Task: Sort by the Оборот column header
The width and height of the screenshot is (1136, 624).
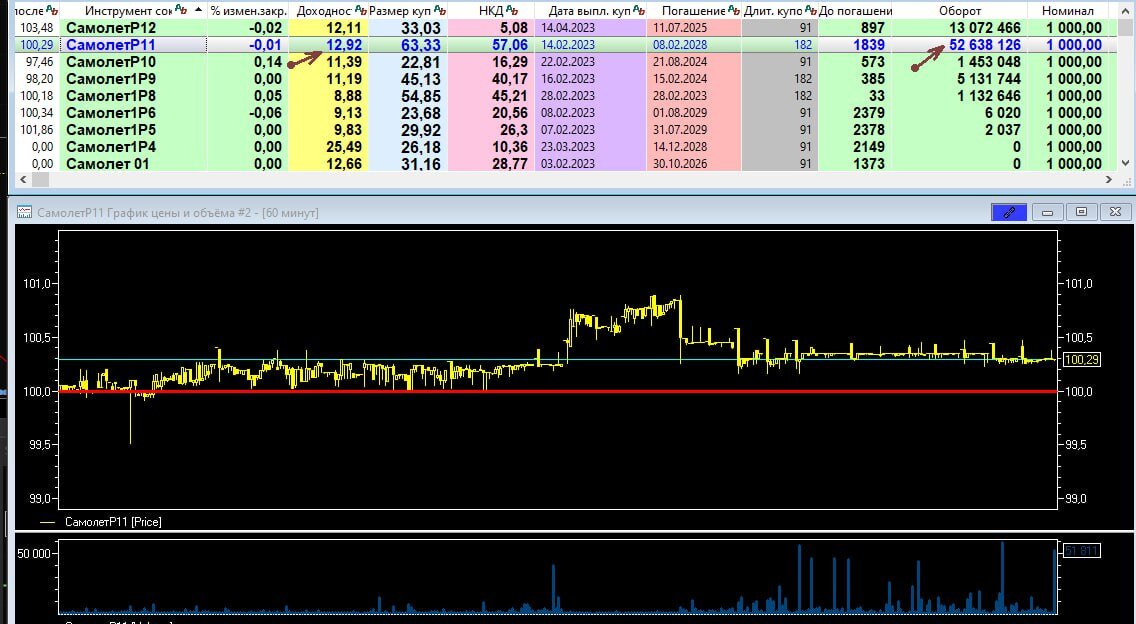Action: tap(960, 11)
